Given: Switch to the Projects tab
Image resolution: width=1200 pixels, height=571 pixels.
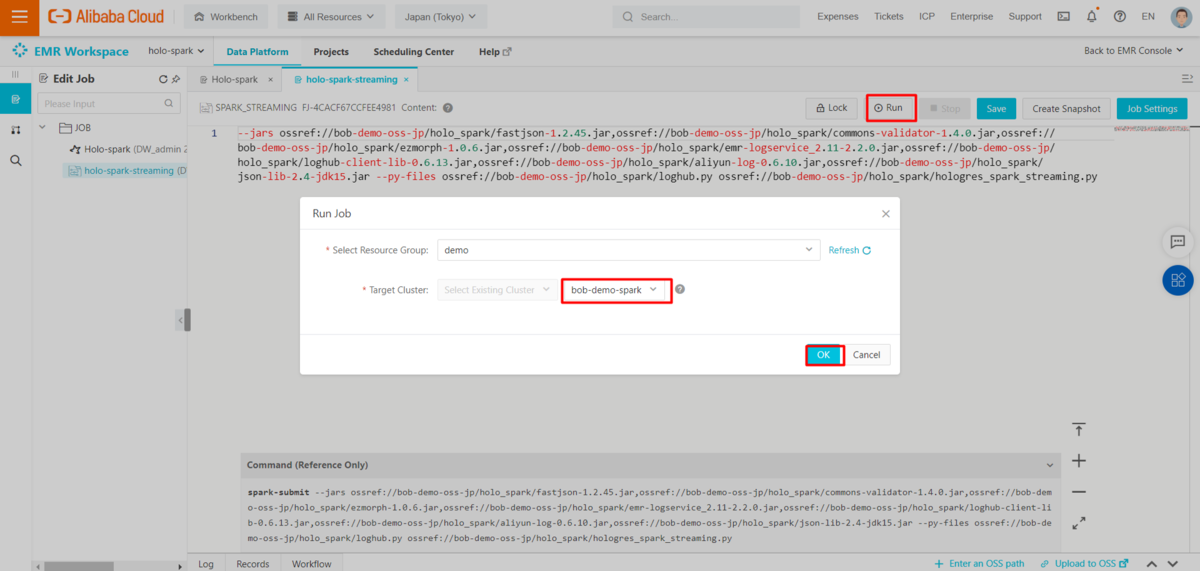Looking at the screenshot, I should [x=331, y=52].
